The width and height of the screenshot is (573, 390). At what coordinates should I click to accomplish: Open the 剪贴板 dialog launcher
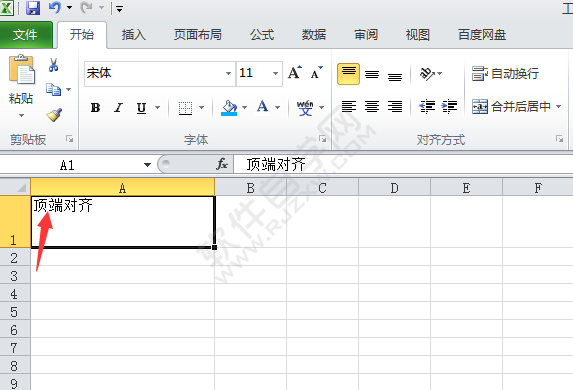(x=69, y=139)
